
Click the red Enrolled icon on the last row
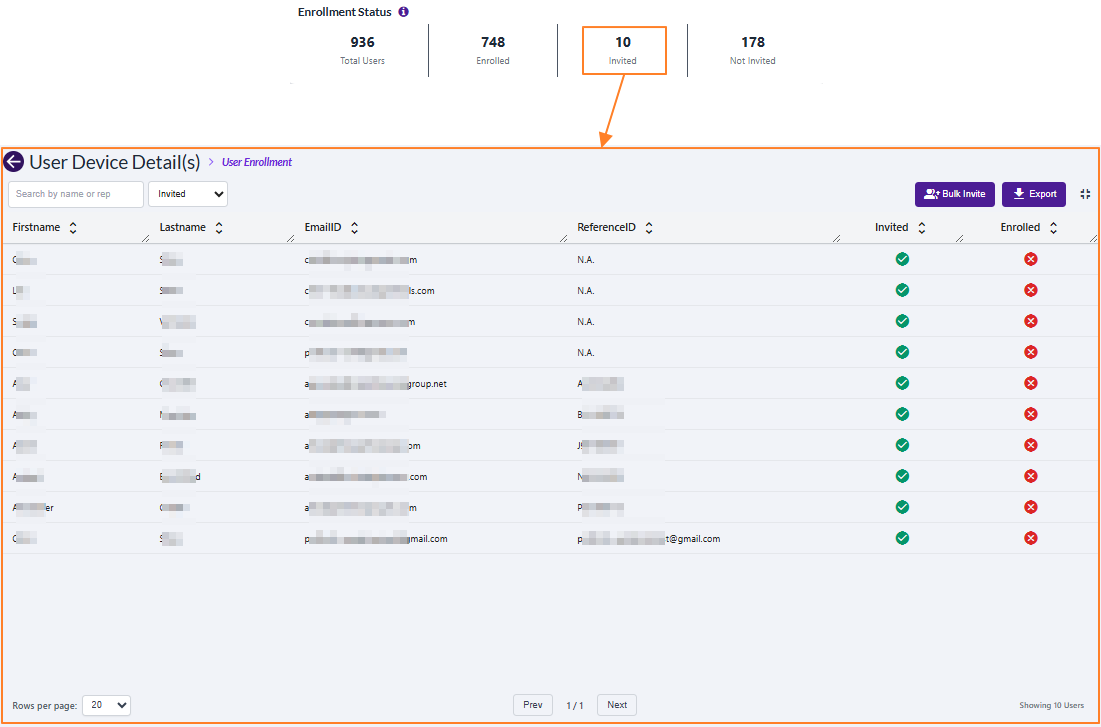pos(1031,538)
